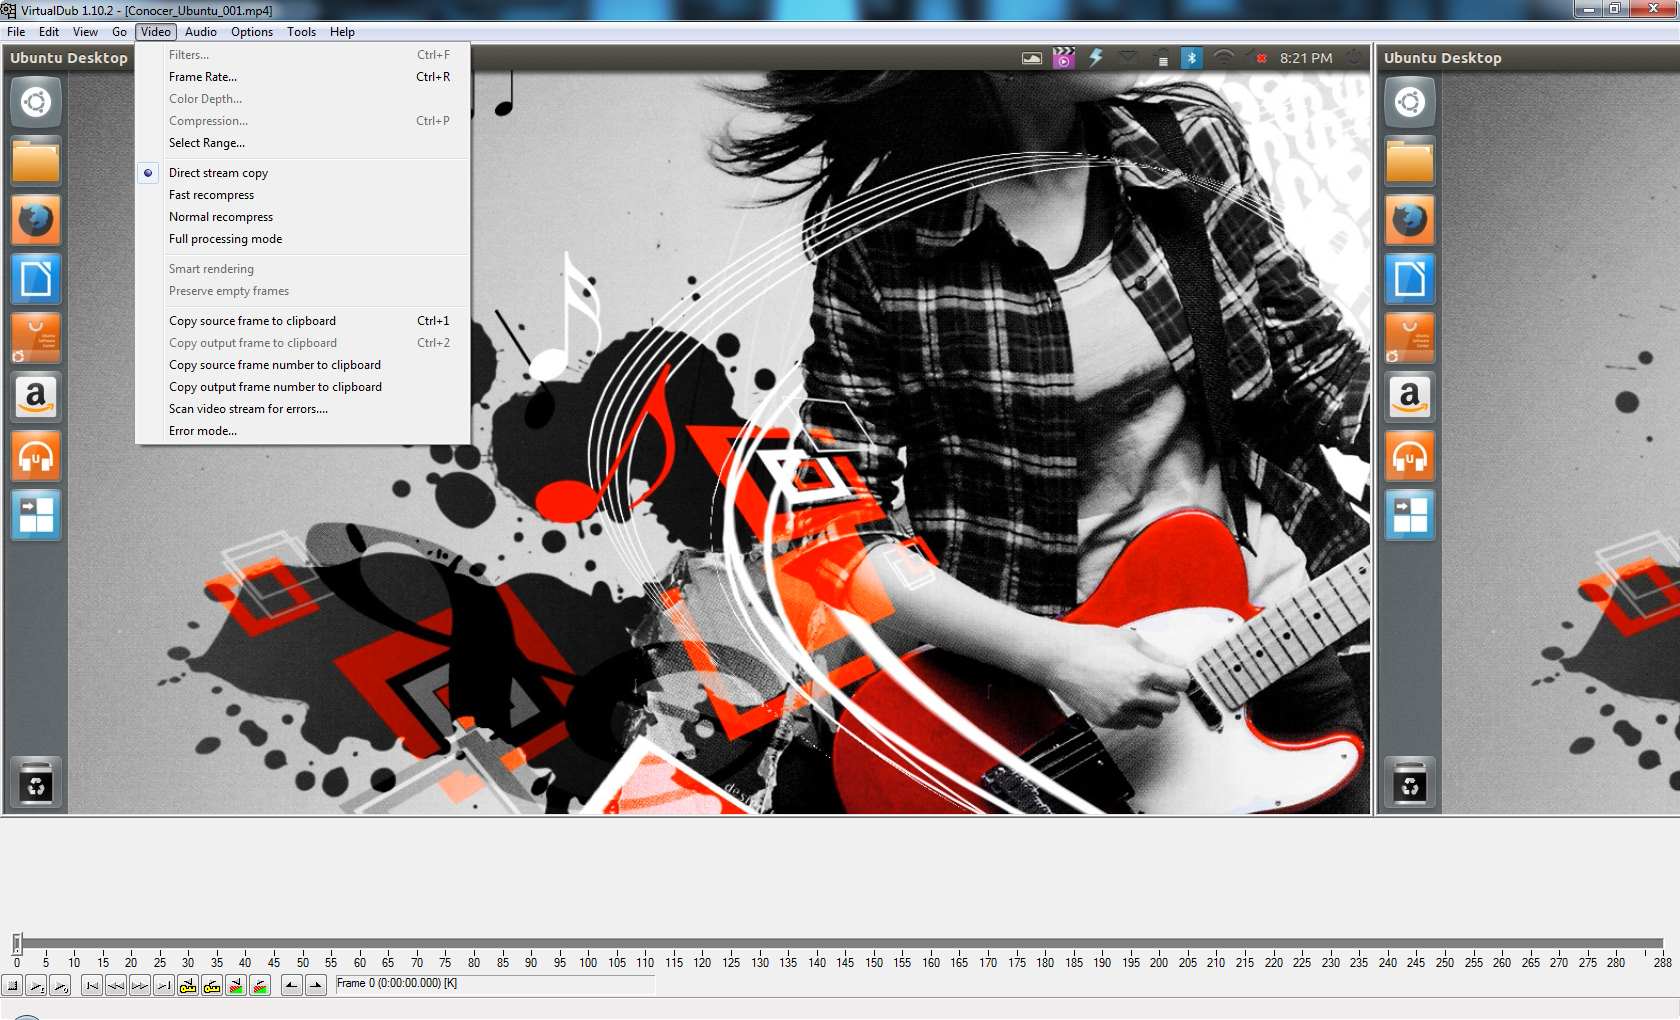This screenshot has height=1020, width=1680.
Task: Open the Edit menu
Action: [49, 32]
